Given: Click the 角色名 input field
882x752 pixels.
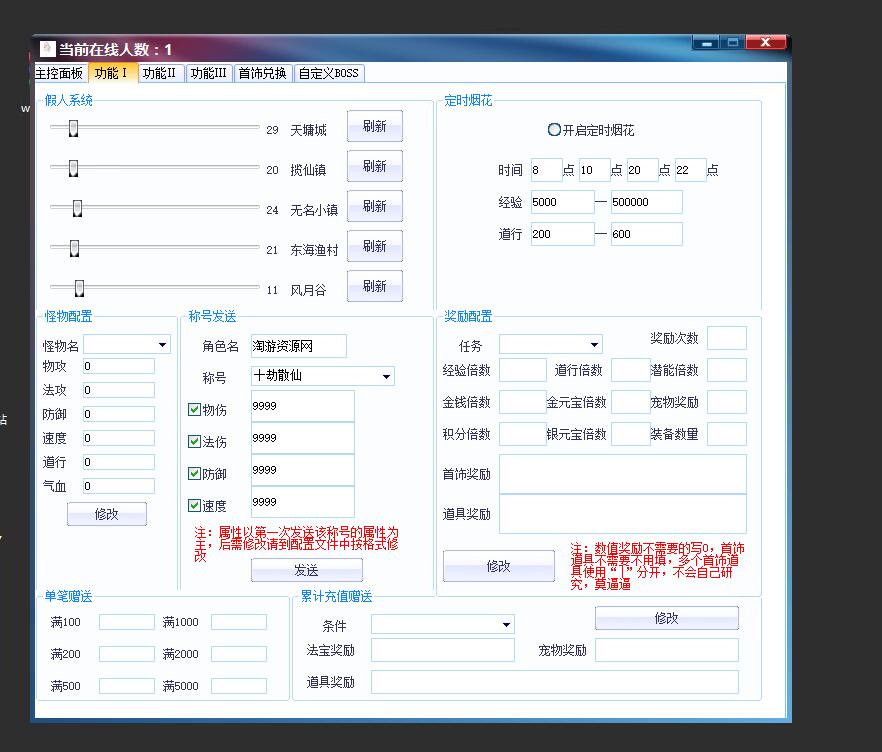Looking at the screenshot, I should tap(298, 346).
